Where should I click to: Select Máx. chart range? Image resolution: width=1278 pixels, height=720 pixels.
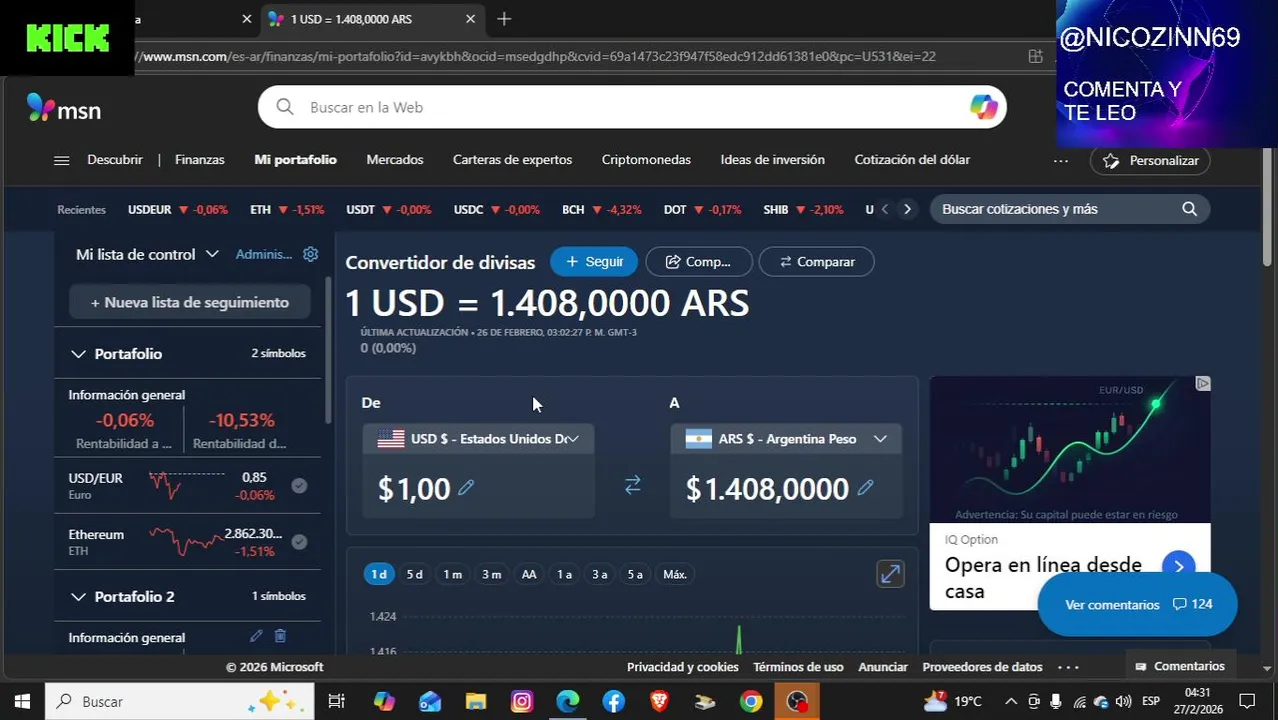(675, 574)
